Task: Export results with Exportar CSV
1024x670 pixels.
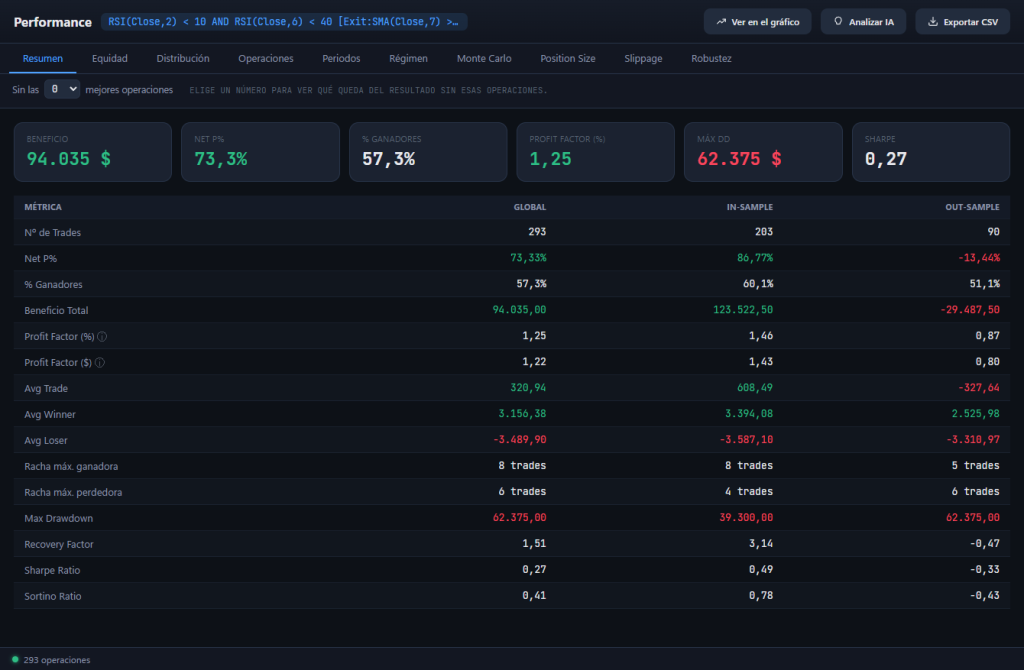Action: point(963,22)
